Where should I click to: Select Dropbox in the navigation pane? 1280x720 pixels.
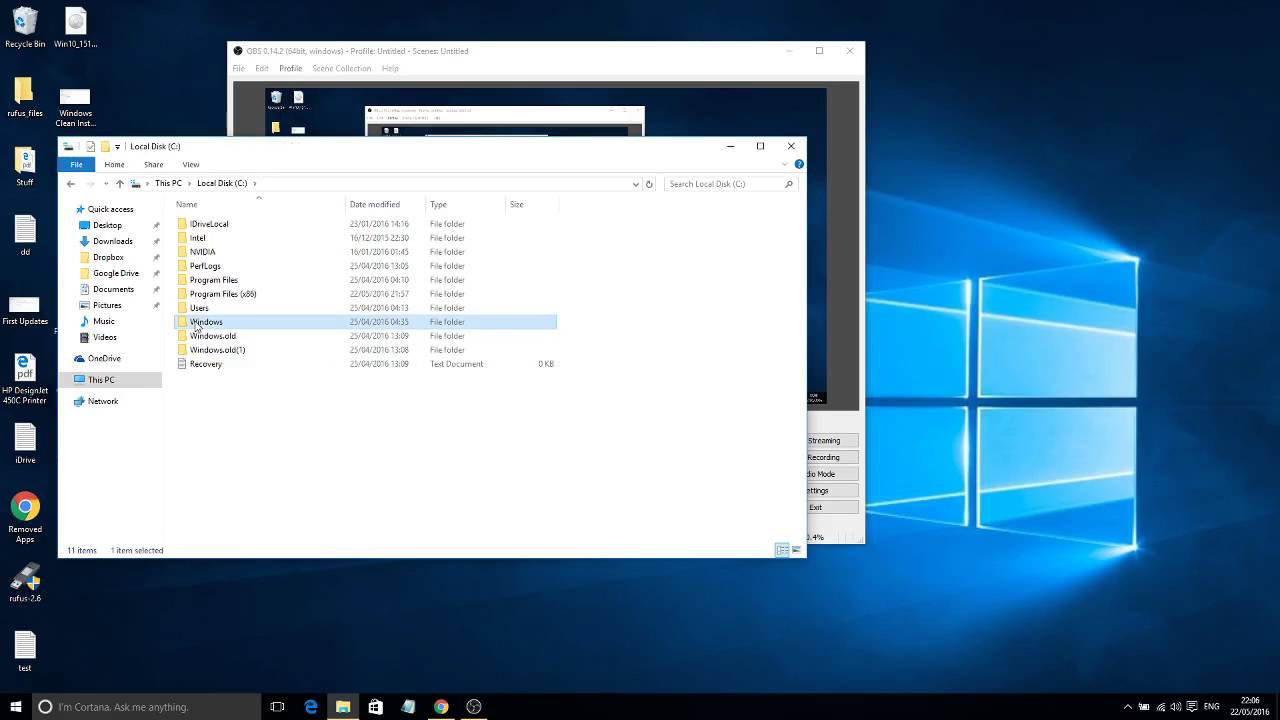click(108, 257)
